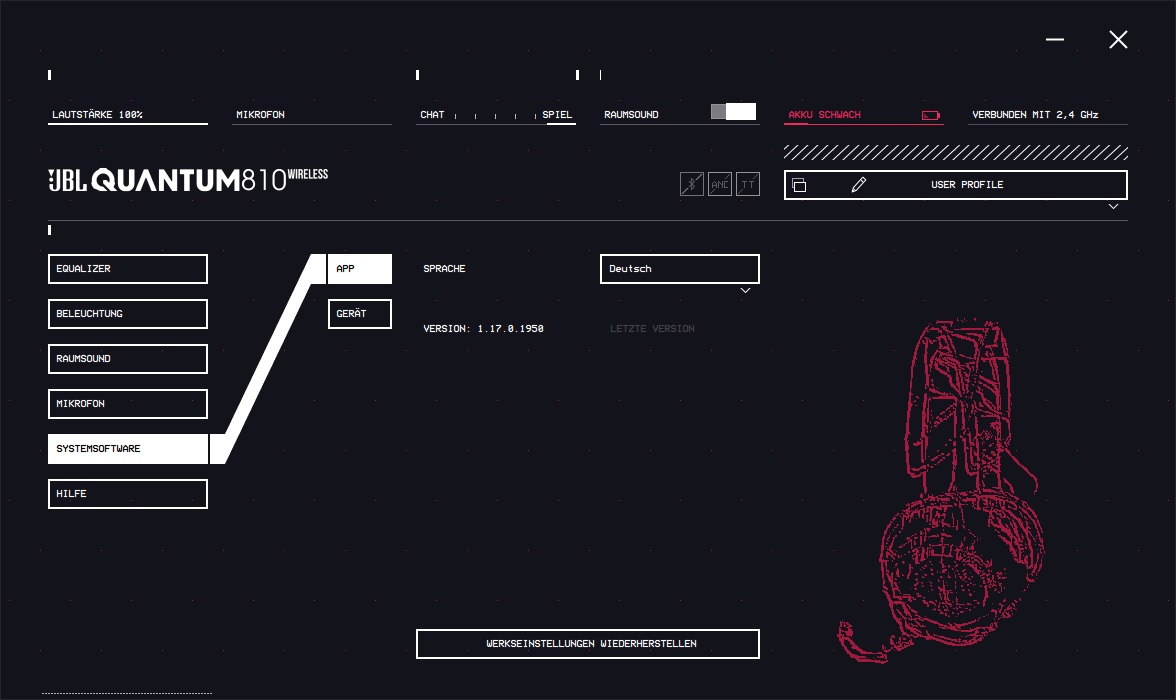1176x700 pixels.
Task: Click the Chat label on the balance slider
Action: pos(432,115)
